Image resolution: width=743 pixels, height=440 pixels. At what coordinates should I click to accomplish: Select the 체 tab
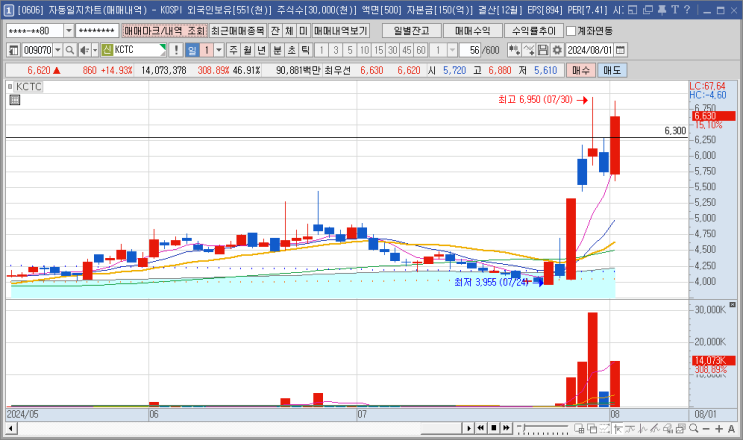coord(289,31)
